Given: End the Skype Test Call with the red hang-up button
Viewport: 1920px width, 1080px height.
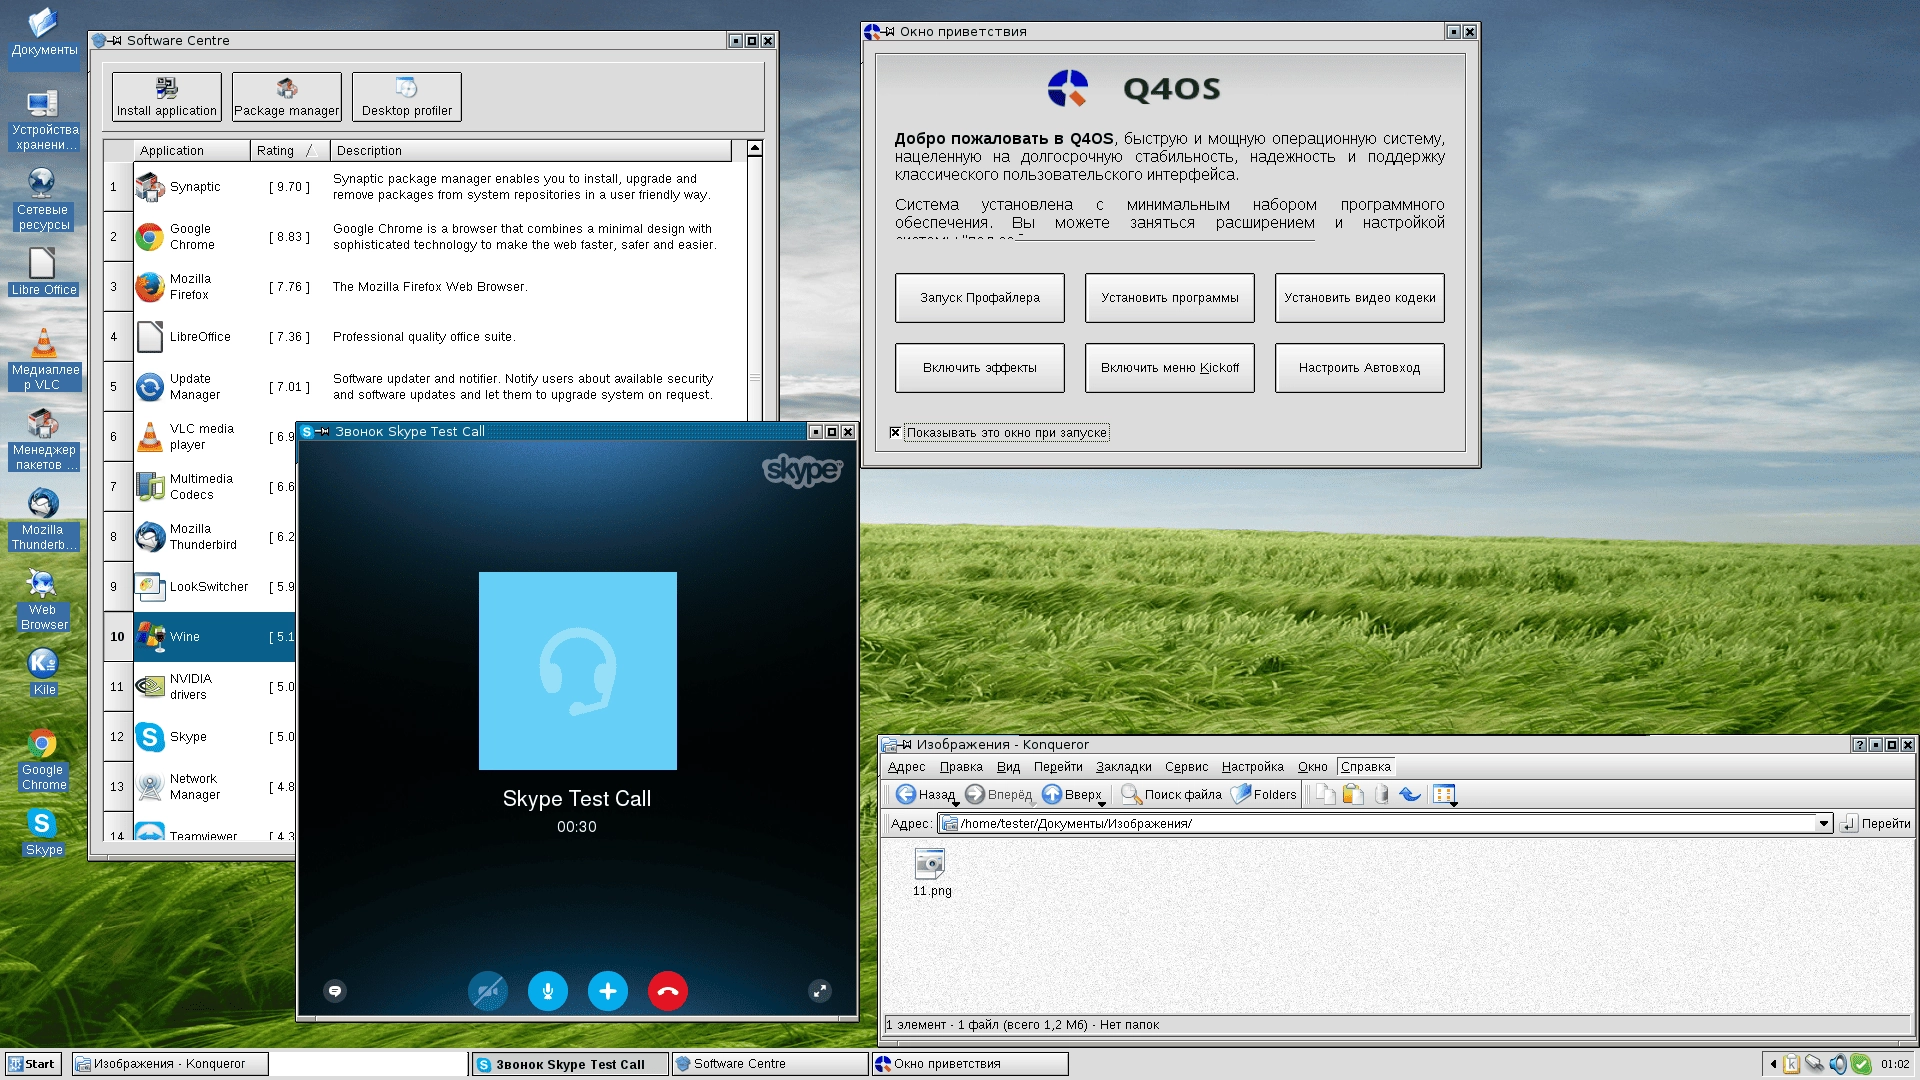Looking at the screenshot, I should click(x=668, y=991).
